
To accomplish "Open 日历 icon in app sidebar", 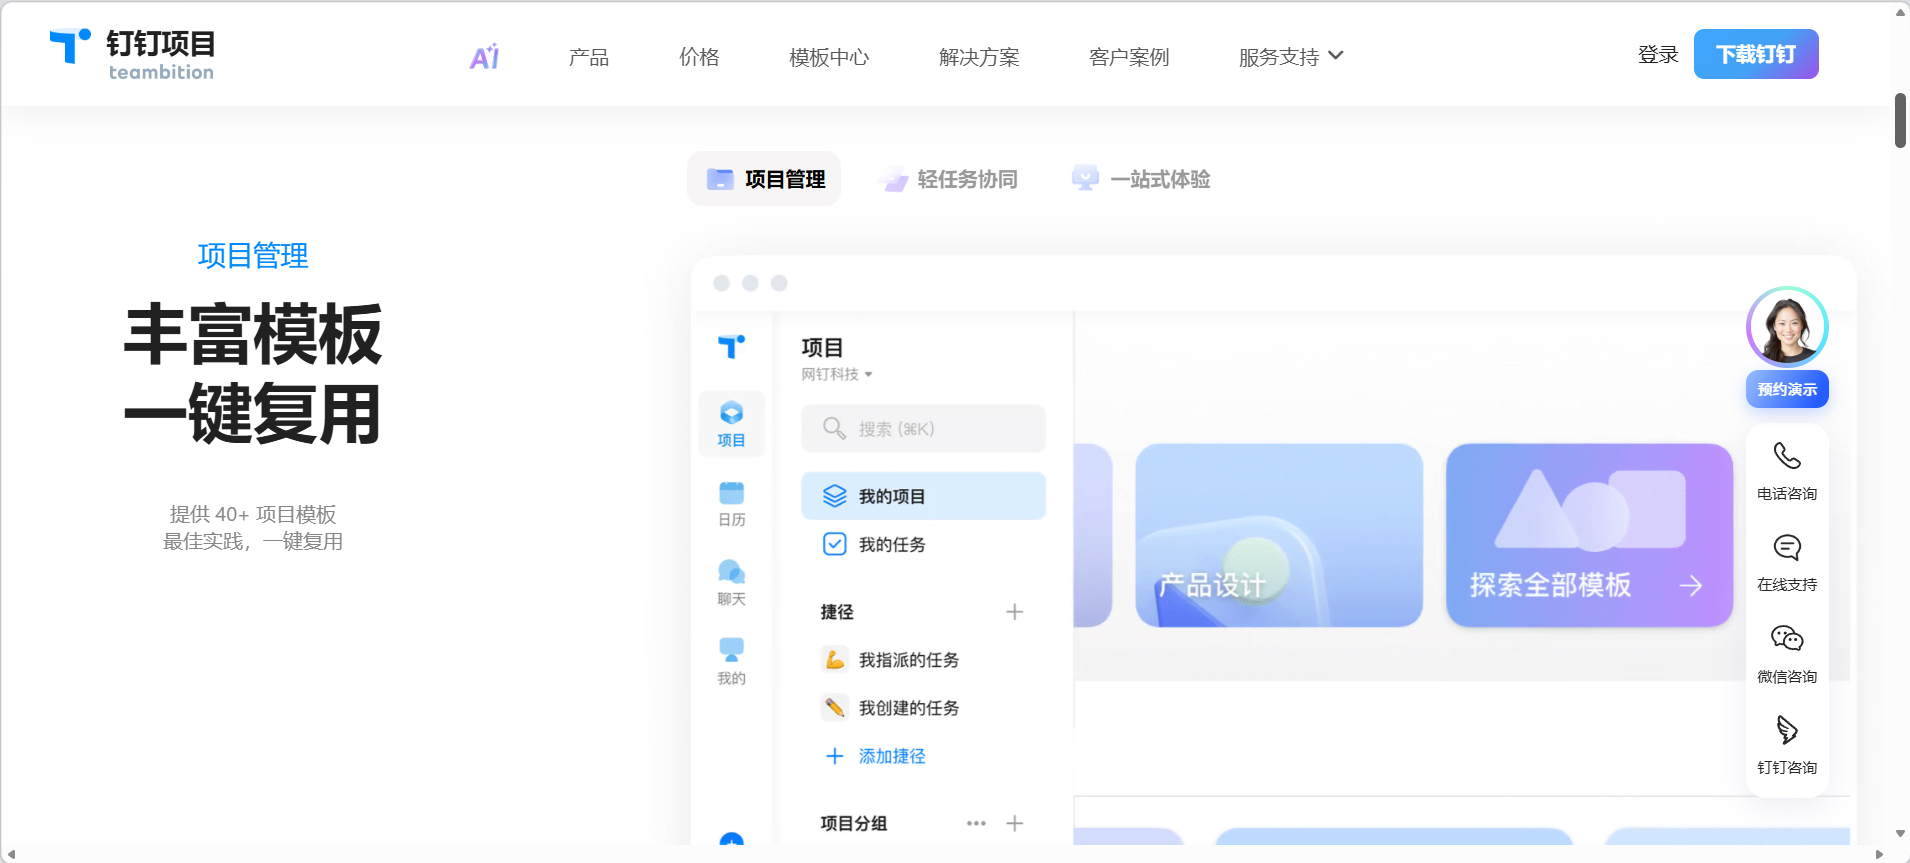I will pyautogui.click(x=731, y=504).
